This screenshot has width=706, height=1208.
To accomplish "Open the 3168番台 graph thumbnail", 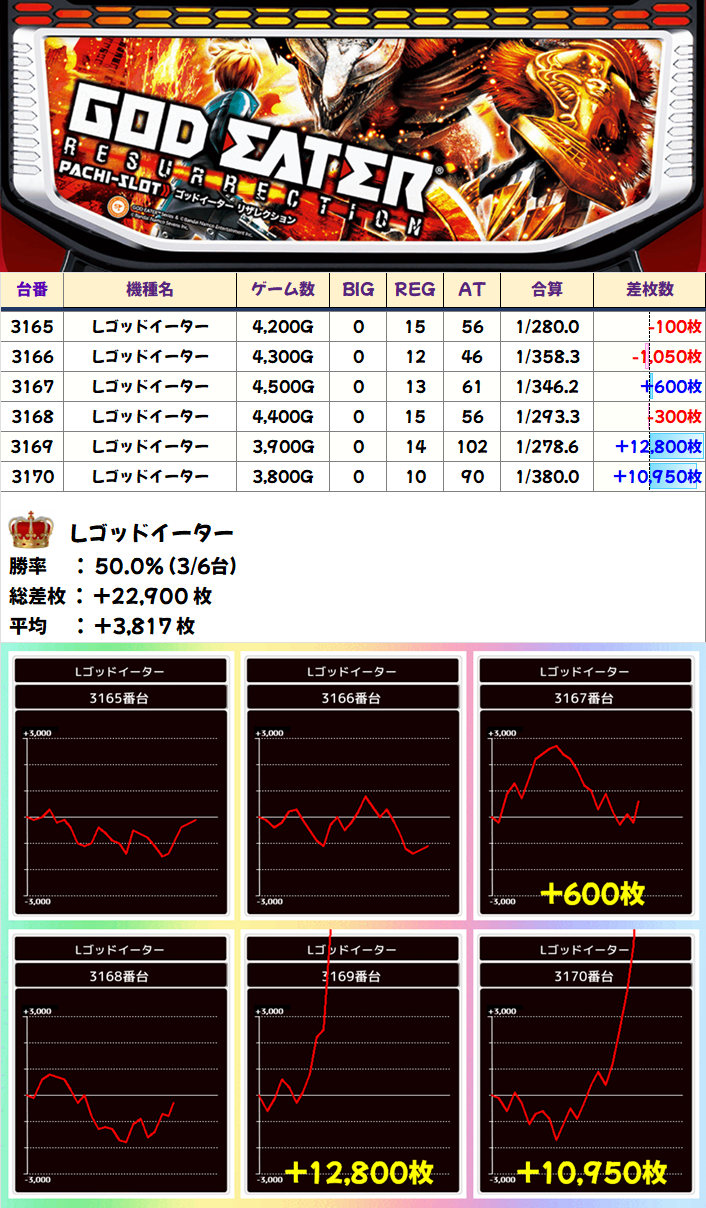I will [x=120, y=1065].
